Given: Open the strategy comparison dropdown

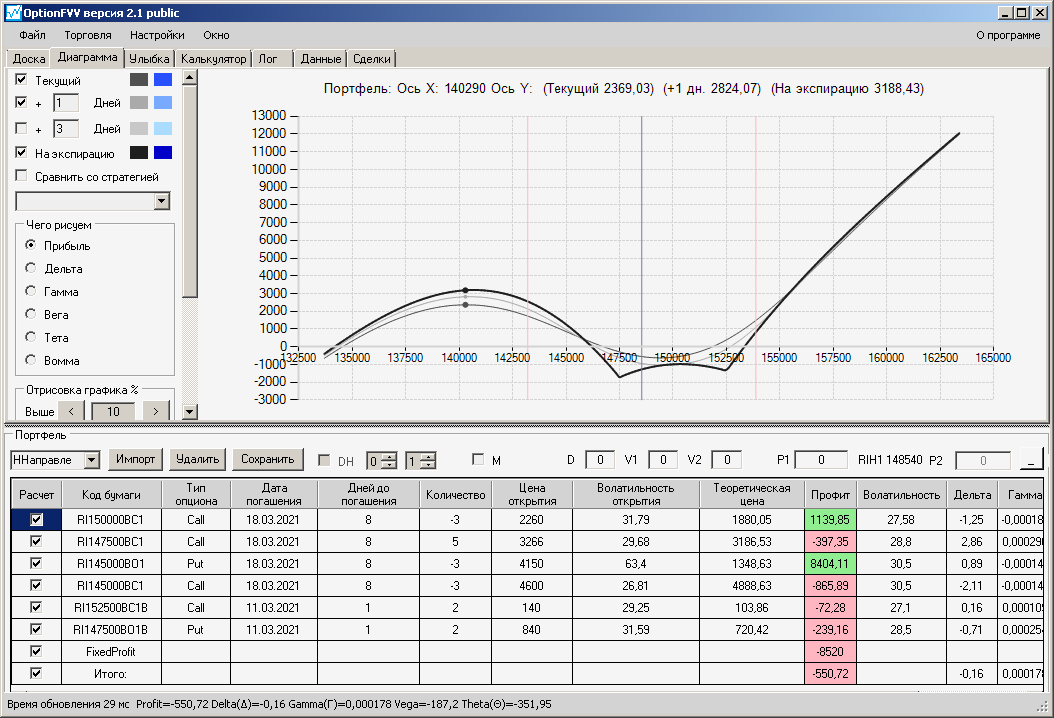Looking at the screenshot, I should pos(162,201).
